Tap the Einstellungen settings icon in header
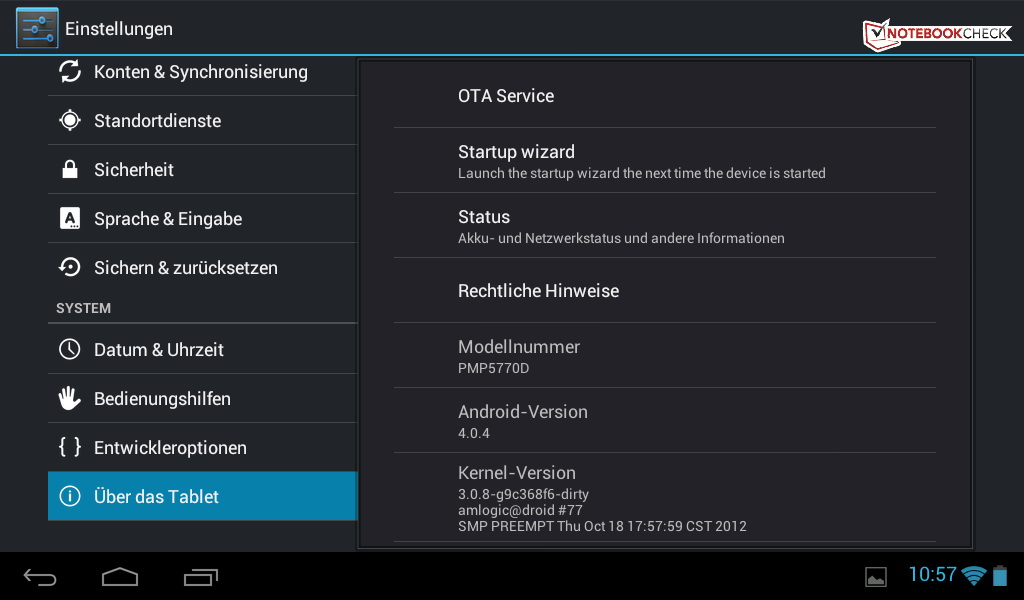This screenshot has width=1024, height=600. pos(37,28)
